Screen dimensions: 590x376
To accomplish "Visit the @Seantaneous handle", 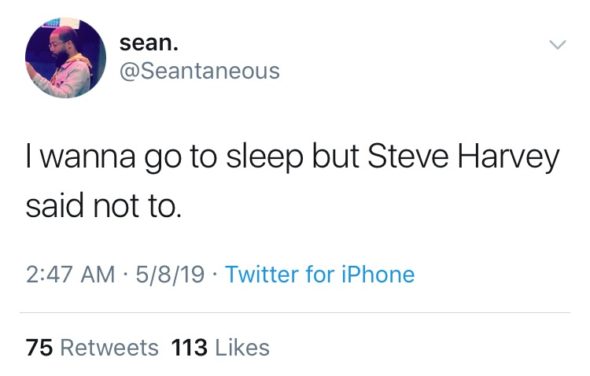I will click(x=199, y=71).
